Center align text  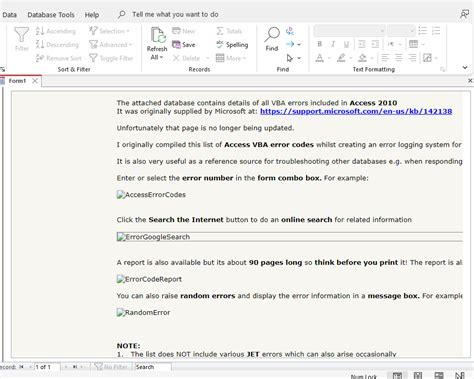[x=398, y=58]
